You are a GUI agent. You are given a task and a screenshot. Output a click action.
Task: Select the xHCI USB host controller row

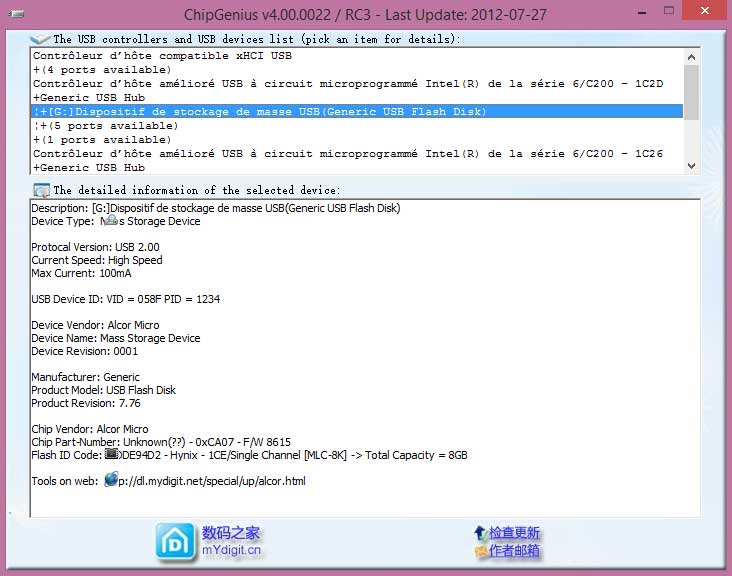coord(357,56)
